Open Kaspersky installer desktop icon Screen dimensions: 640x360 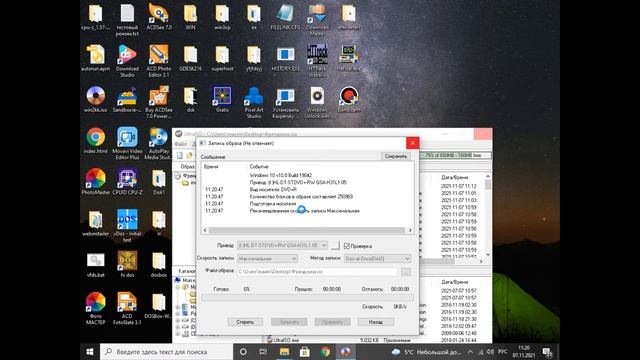tap(285, 102)
